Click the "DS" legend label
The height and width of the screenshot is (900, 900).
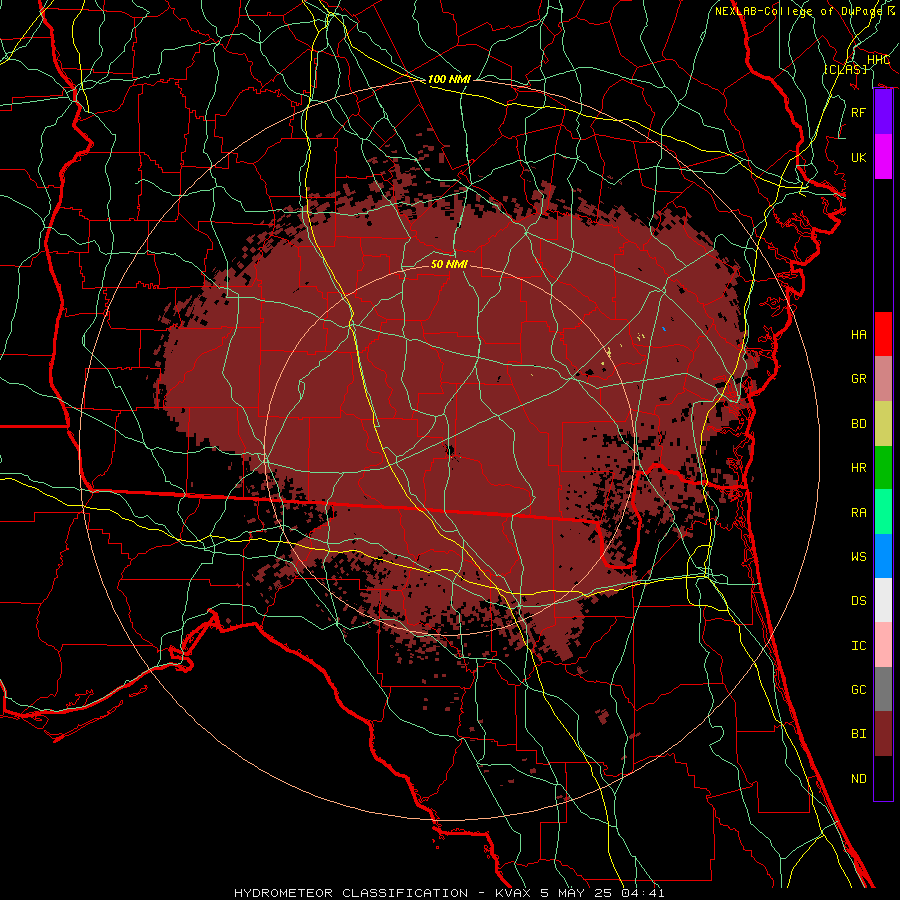click(859, 601)
